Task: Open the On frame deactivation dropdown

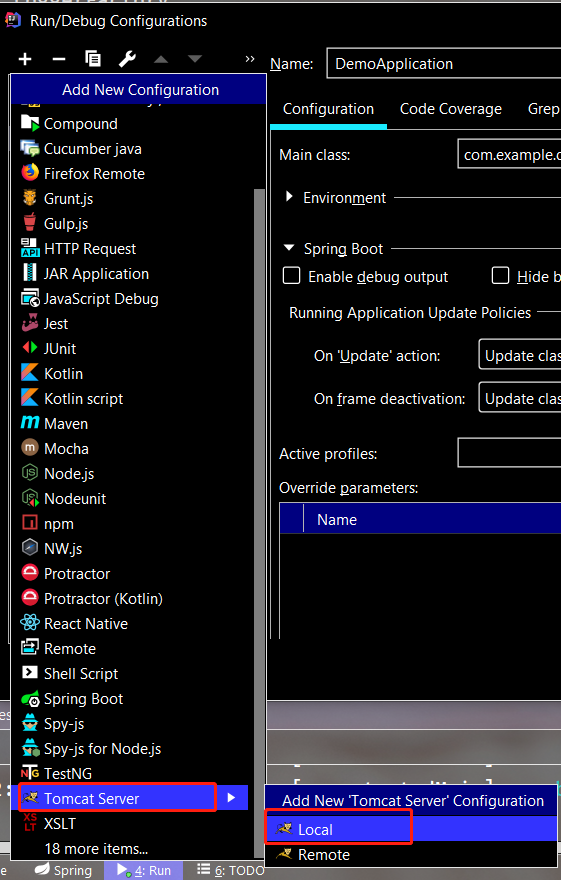Action: pos(519,398)
